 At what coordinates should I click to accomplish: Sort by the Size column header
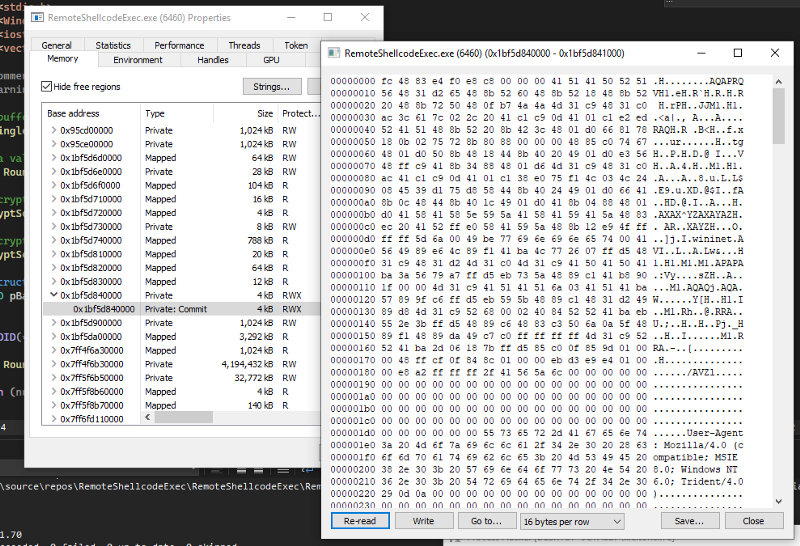coord(245,113)
